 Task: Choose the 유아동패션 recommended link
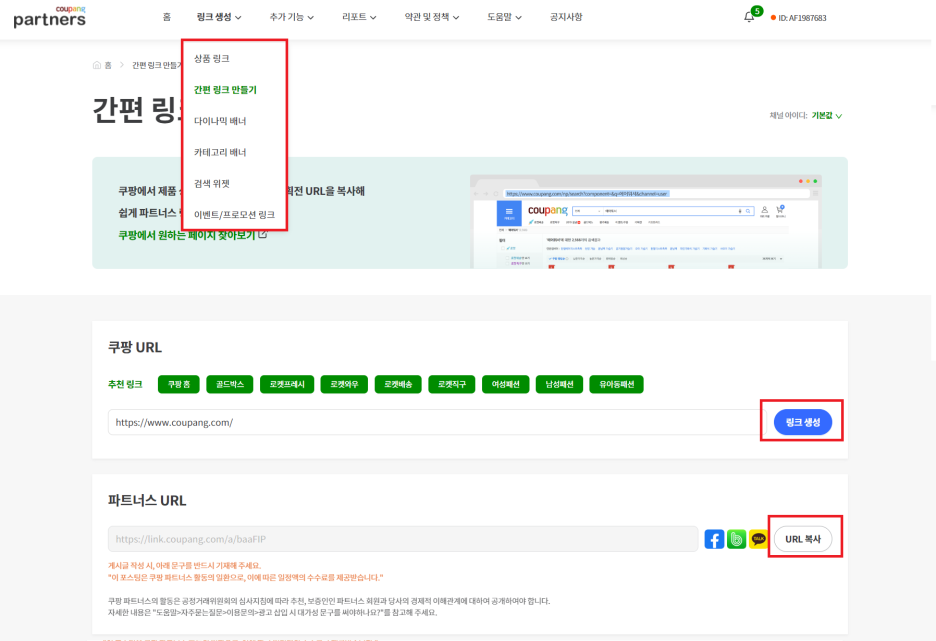point(617,384)
